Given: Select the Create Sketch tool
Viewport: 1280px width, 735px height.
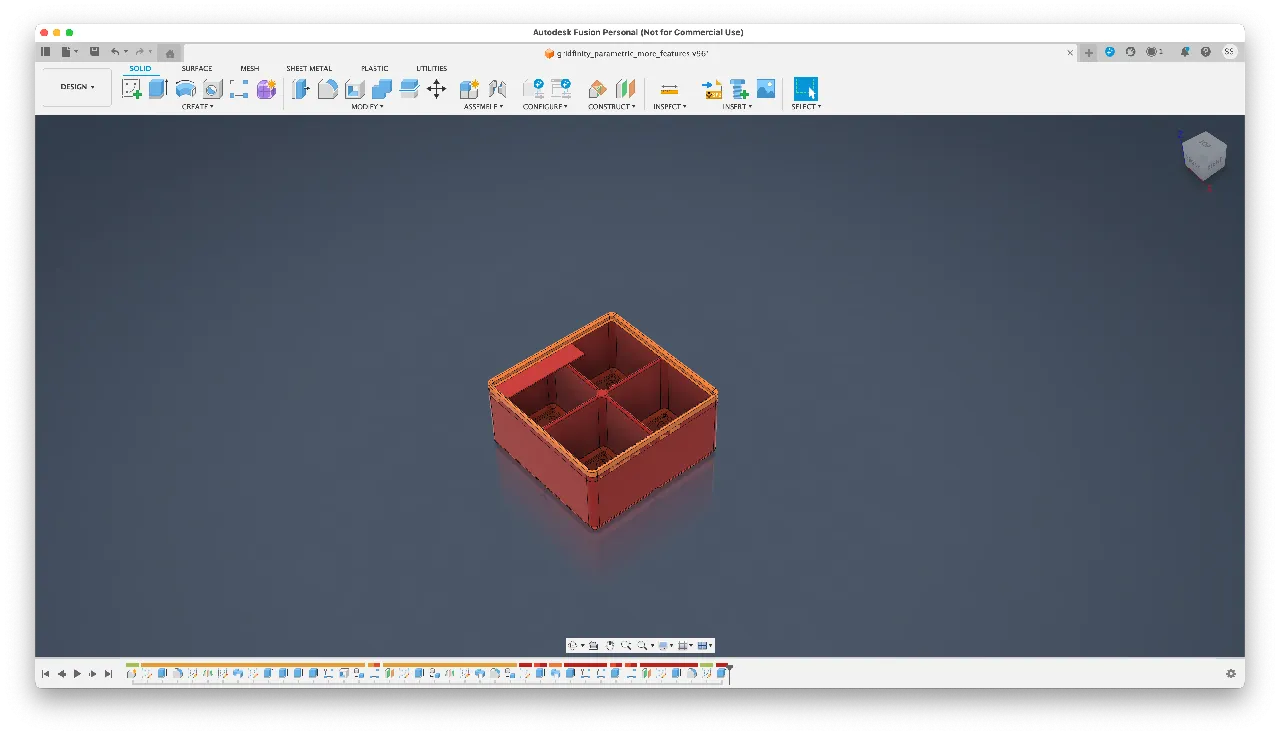Looking at the screenshot, I should [x=133, y=88].
